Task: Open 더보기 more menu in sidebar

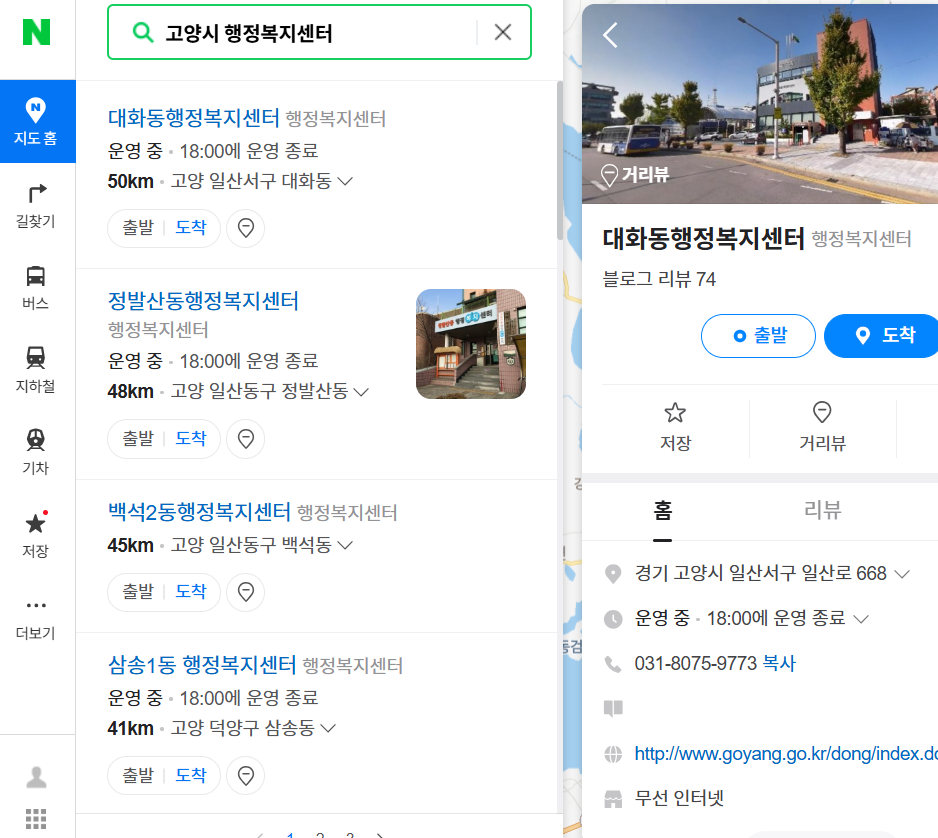Action: [36, 619]
